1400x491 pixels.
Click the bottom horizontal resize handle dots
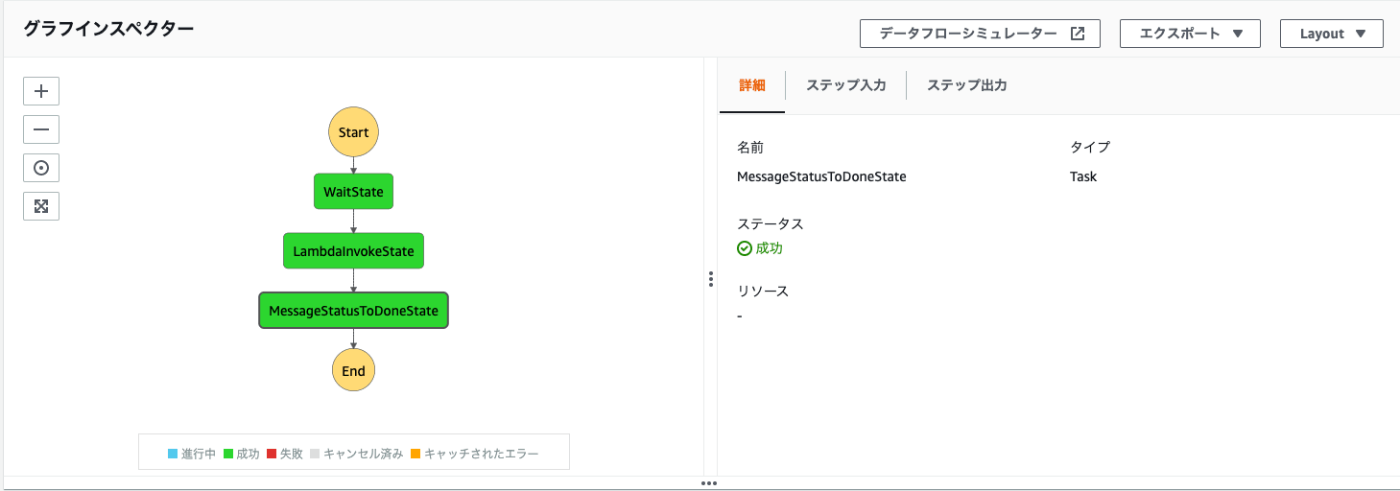[709, 483]
